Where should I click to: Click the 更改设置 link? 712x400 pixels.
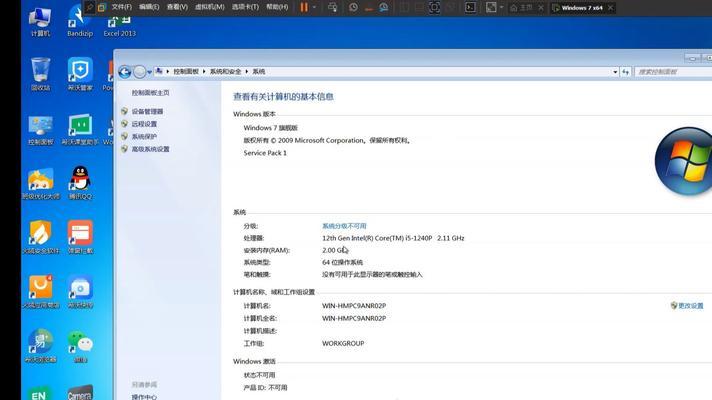690,306
